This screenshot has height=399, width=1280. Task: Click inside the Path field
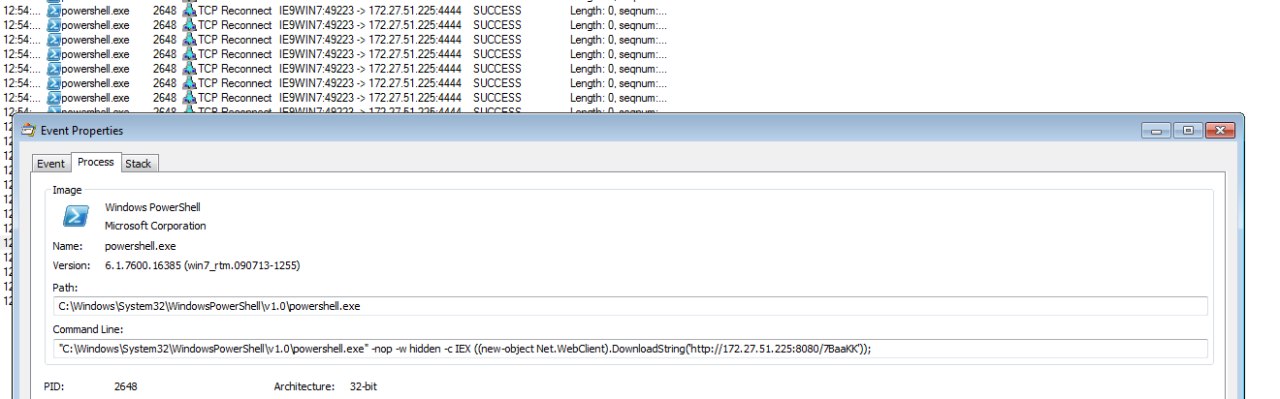630,306
